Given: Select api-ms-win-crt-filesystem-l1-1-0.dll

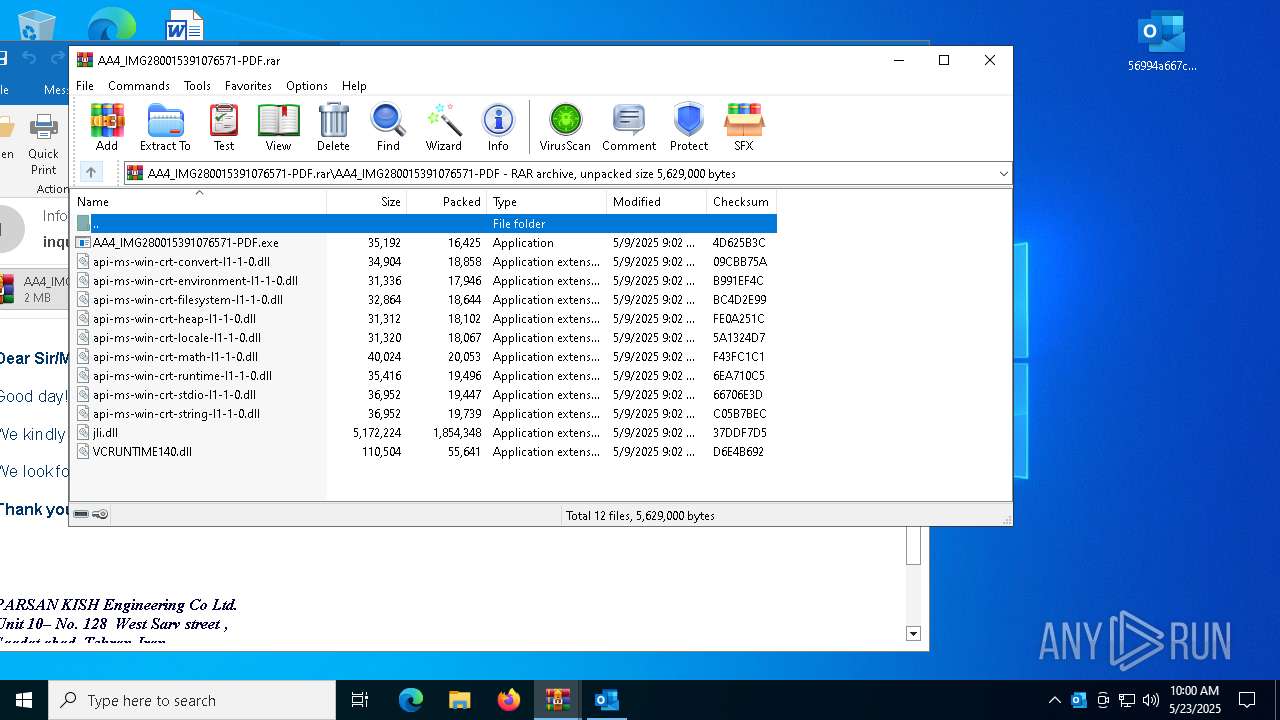Looking at the screenshot, I should [x=424, y=300].
